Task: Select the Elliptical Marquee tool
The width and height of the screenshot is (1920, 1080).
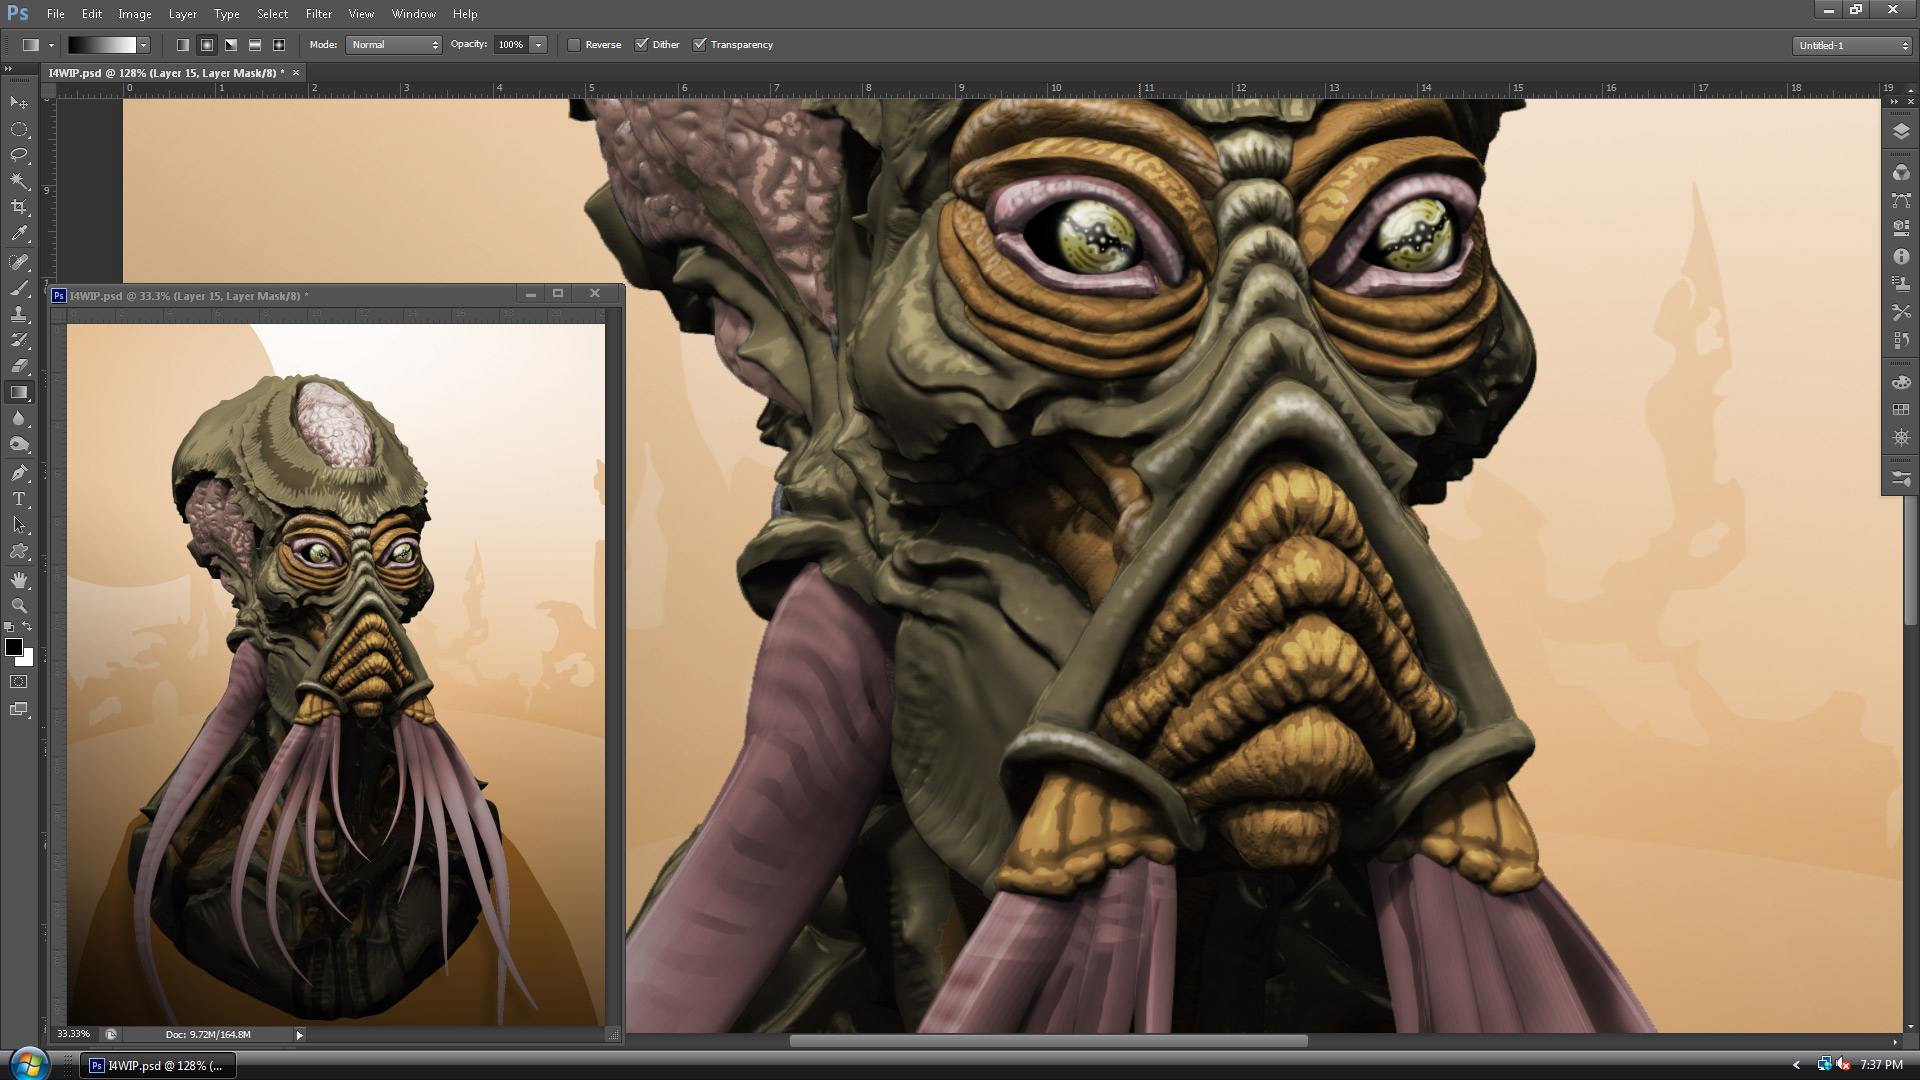Action: (19, 129)
